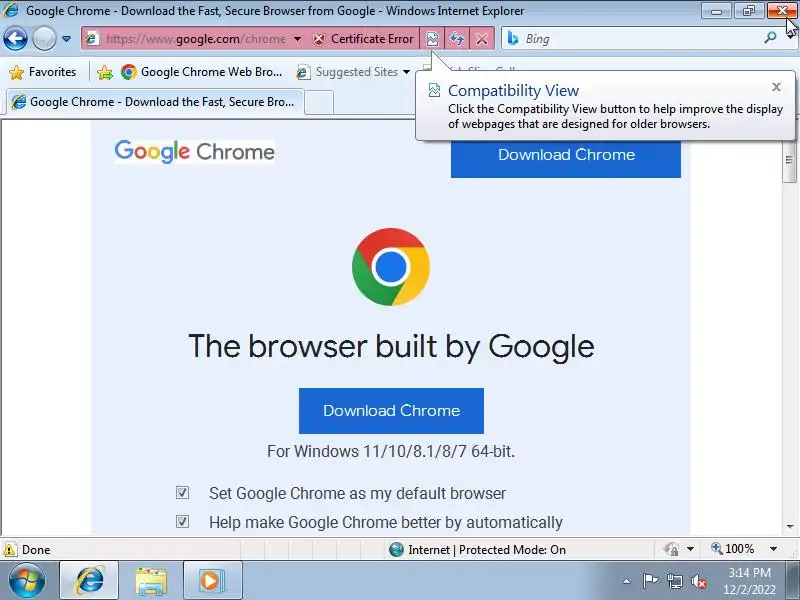This screenshot has height=600, width=800.
Task: Click the Internet Explorer taskbar icon
Action: point(89,581)
